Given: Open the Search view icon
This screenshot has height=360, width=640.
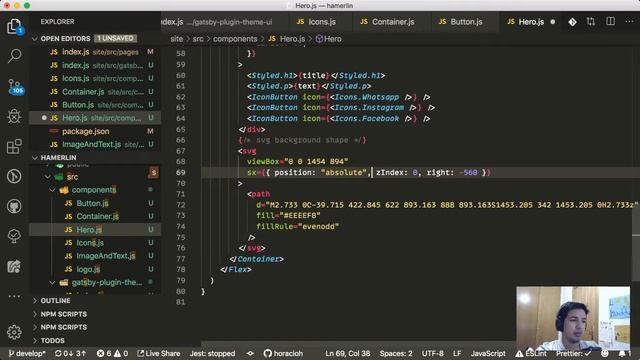Looking at the screenshot, I should pyautogui.click(x=14, y=56).
